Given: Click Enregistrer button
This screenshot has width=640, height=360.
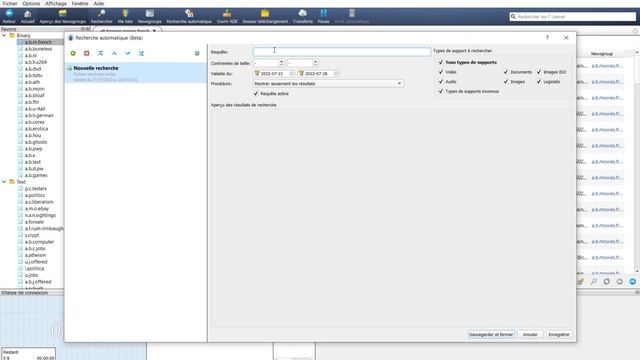Looking at the screenshot, I should point(559,334).
